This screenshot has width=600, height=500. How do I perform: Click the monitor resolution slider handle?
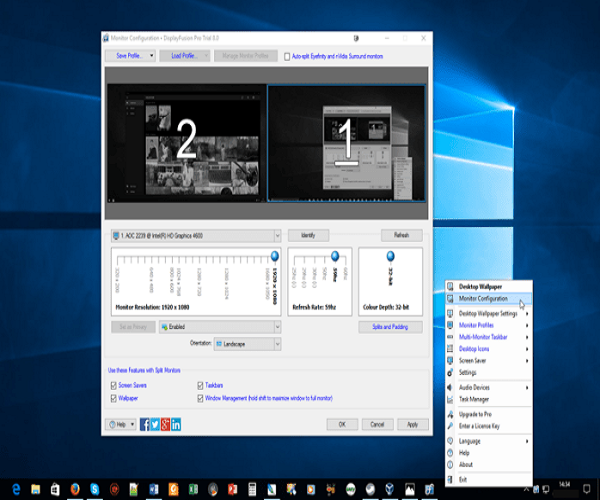click(x=274, y=256)
